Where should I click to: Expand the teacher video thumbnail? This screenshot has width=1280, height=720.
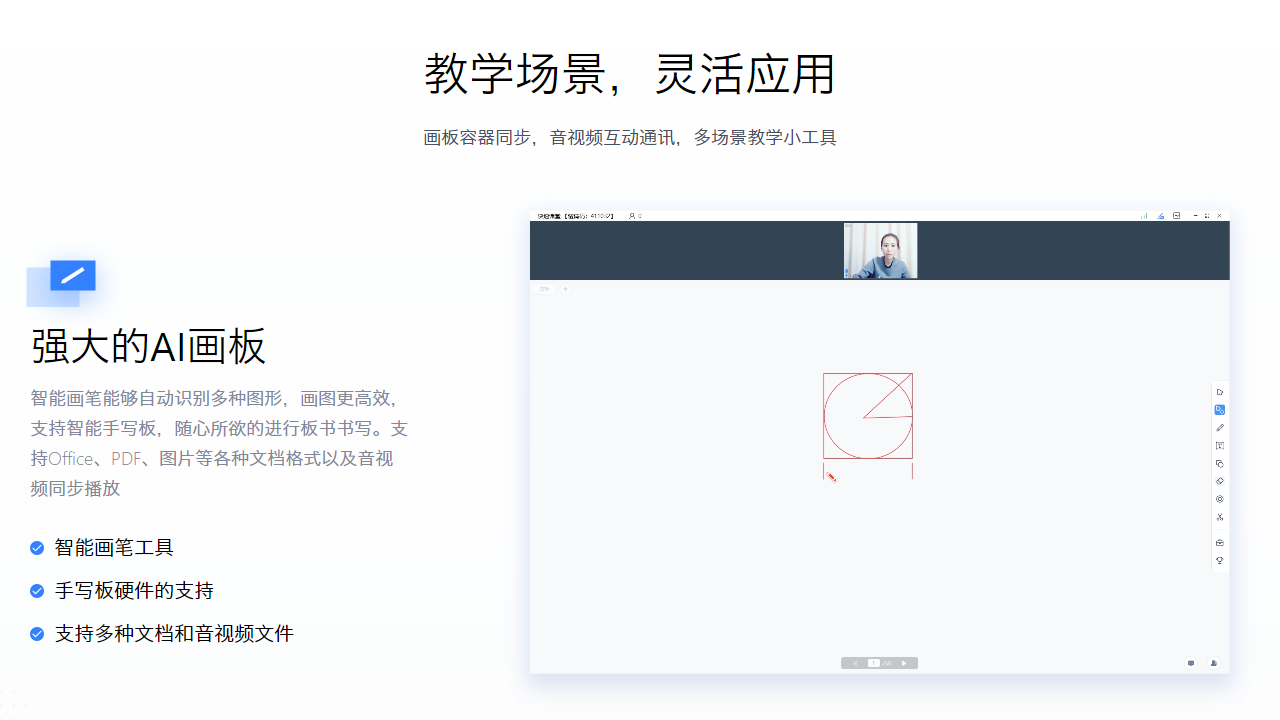pos(880,250)
